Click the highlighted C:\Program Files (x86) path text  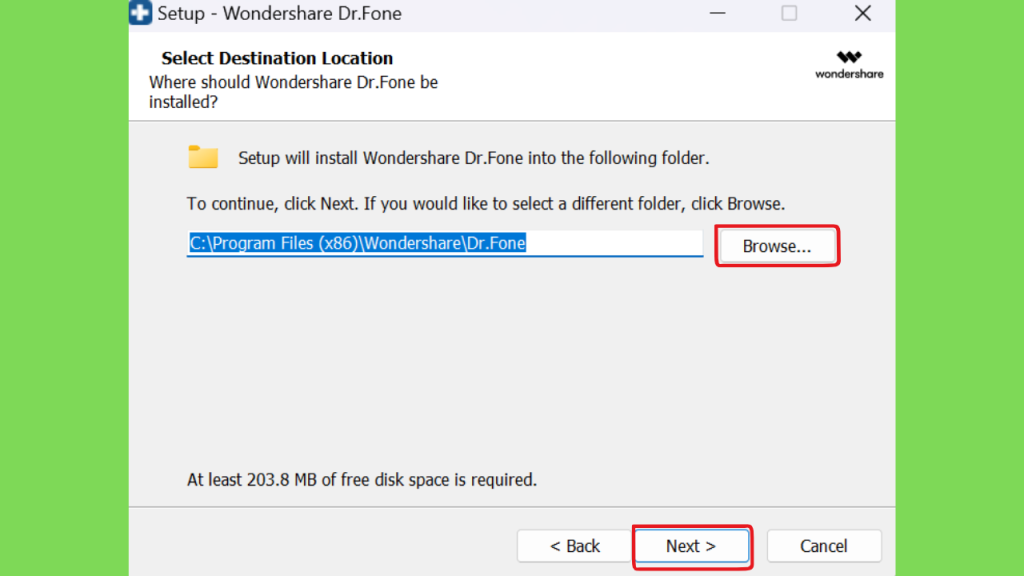tap(357, 243)
